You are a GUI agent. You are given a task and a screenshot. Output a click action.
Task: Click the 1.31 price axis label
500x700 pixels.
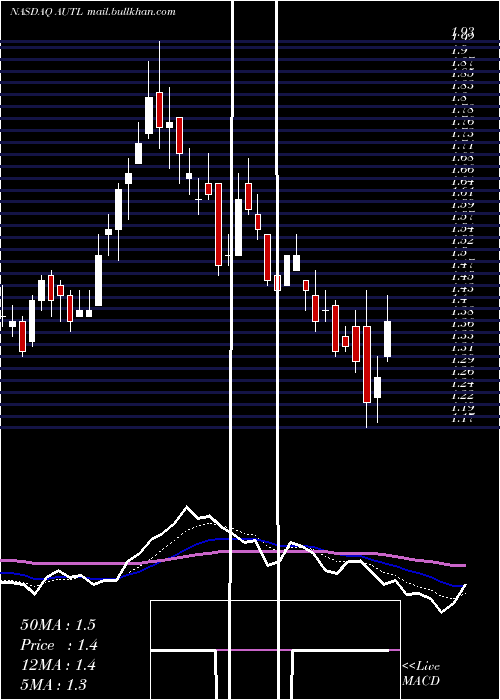click(463, 348)
